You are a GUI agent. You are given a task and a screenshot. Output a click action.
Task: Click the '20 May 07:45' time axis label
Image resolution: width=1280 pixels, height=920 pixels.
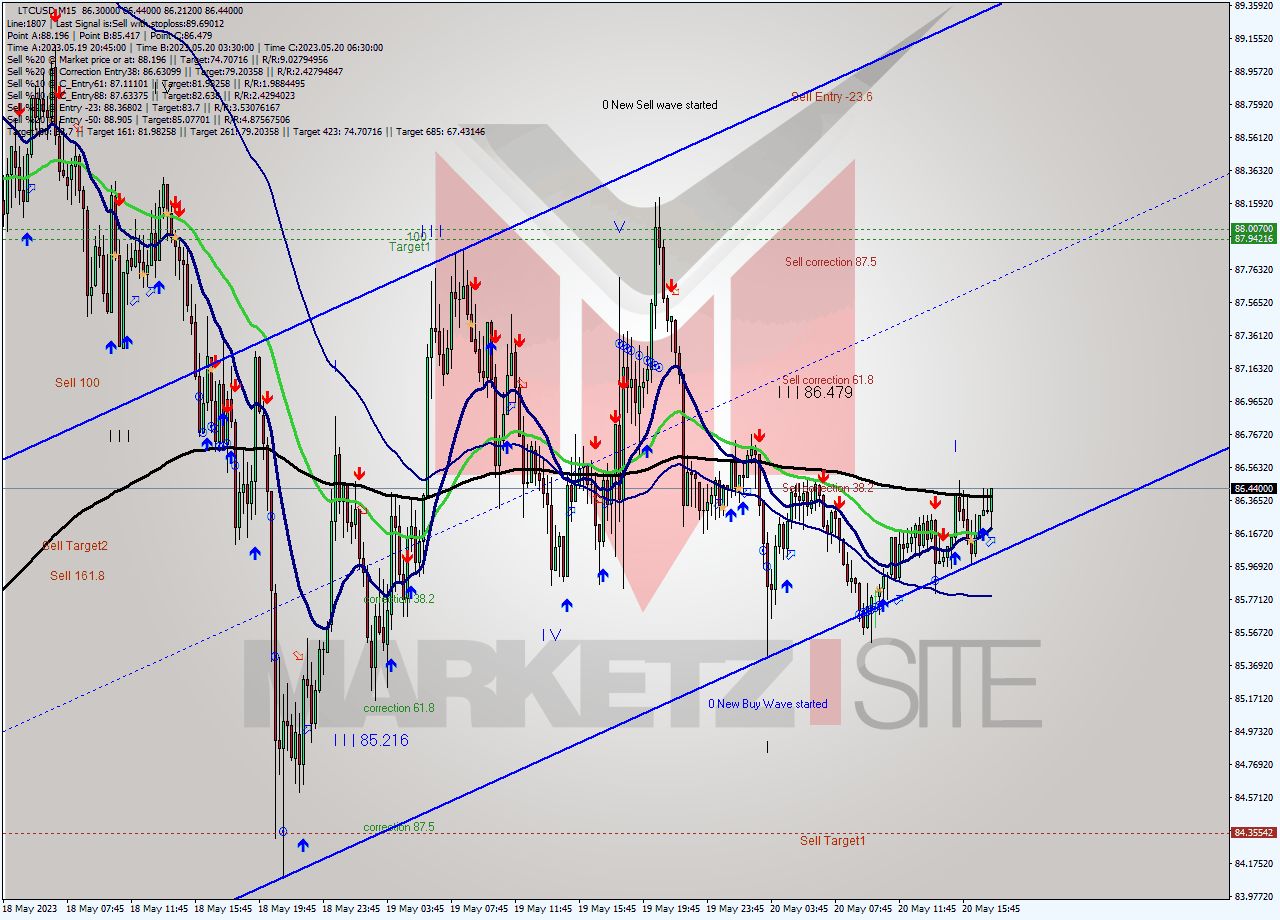pos(863,909)
